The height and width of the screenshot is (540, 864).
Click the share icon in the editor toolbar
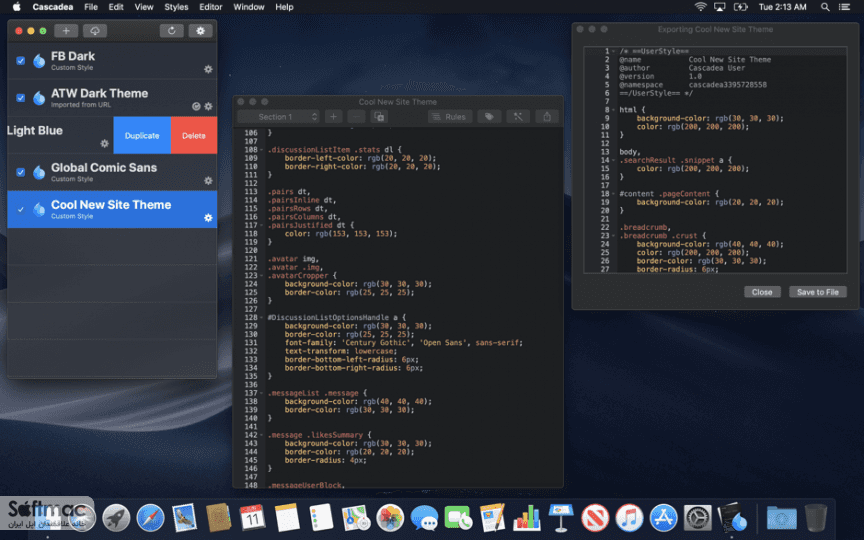(547, 116)
